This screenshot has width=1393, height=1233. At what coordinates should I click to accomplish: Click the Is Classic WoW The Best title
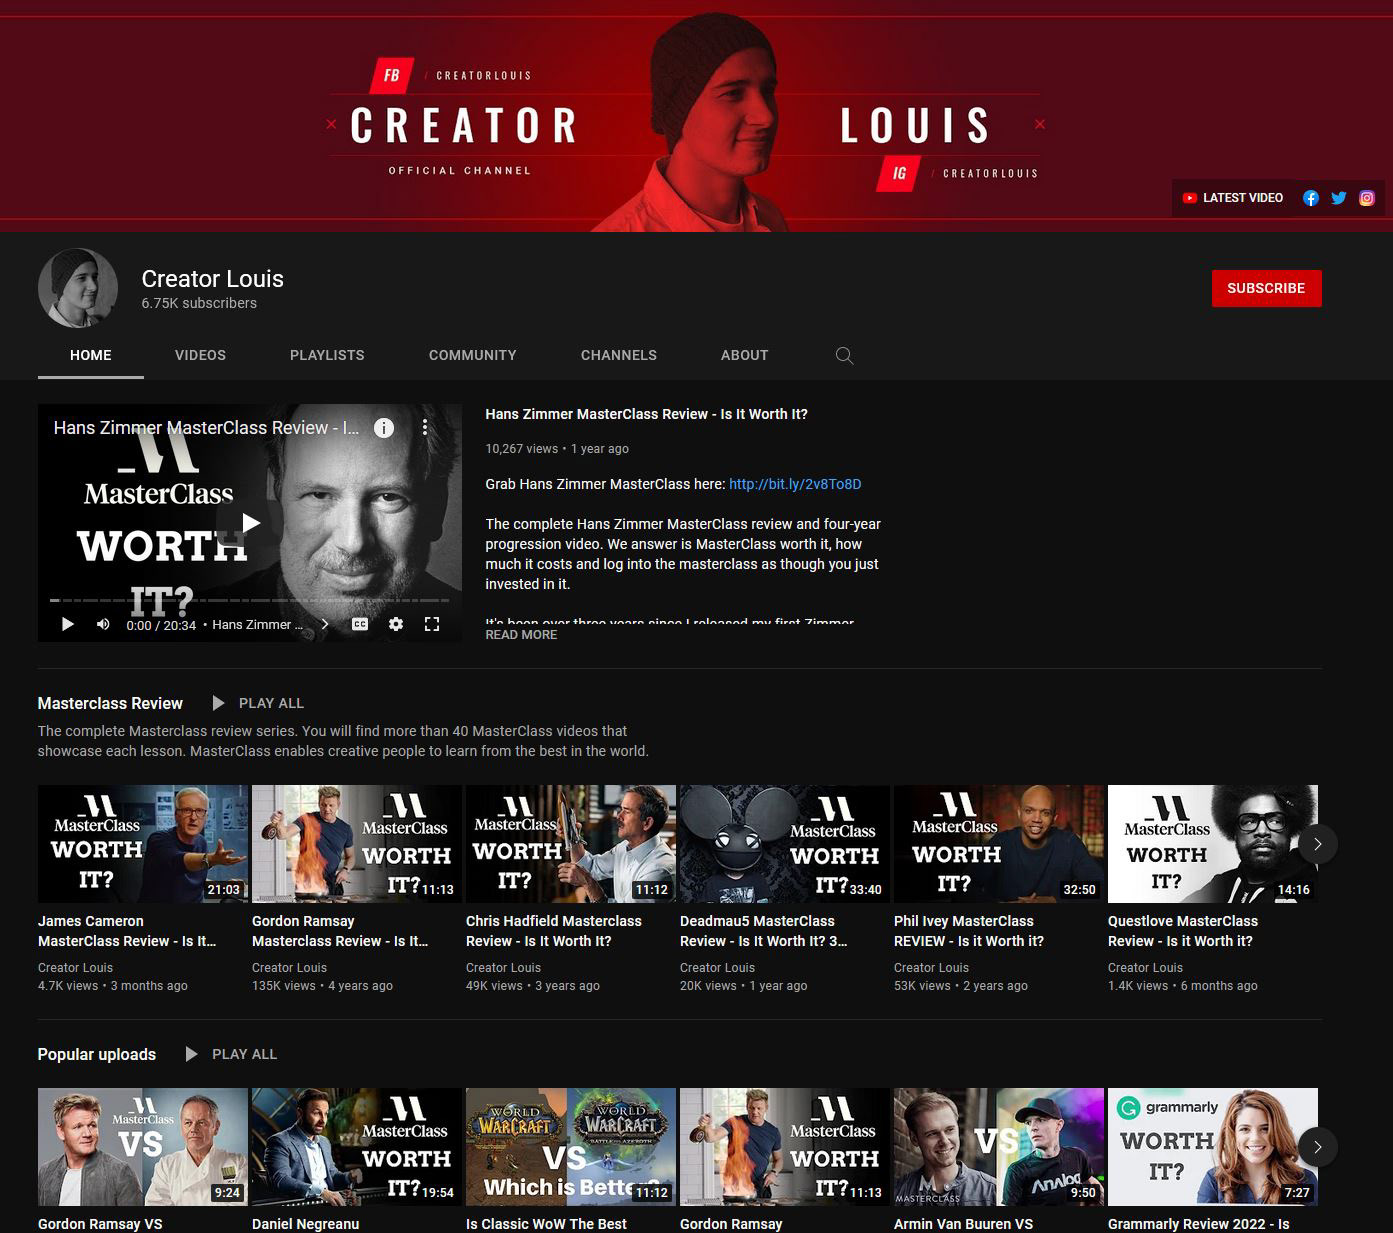[x=546, y=1224]
